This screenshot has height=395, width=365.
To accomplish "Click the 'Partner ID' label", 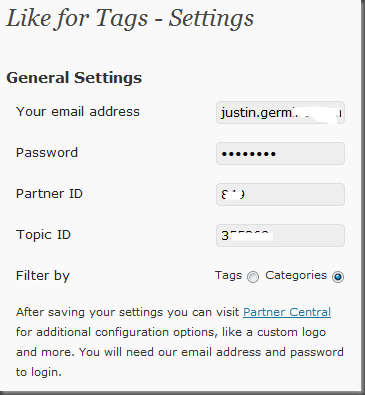I will (49, 194).
